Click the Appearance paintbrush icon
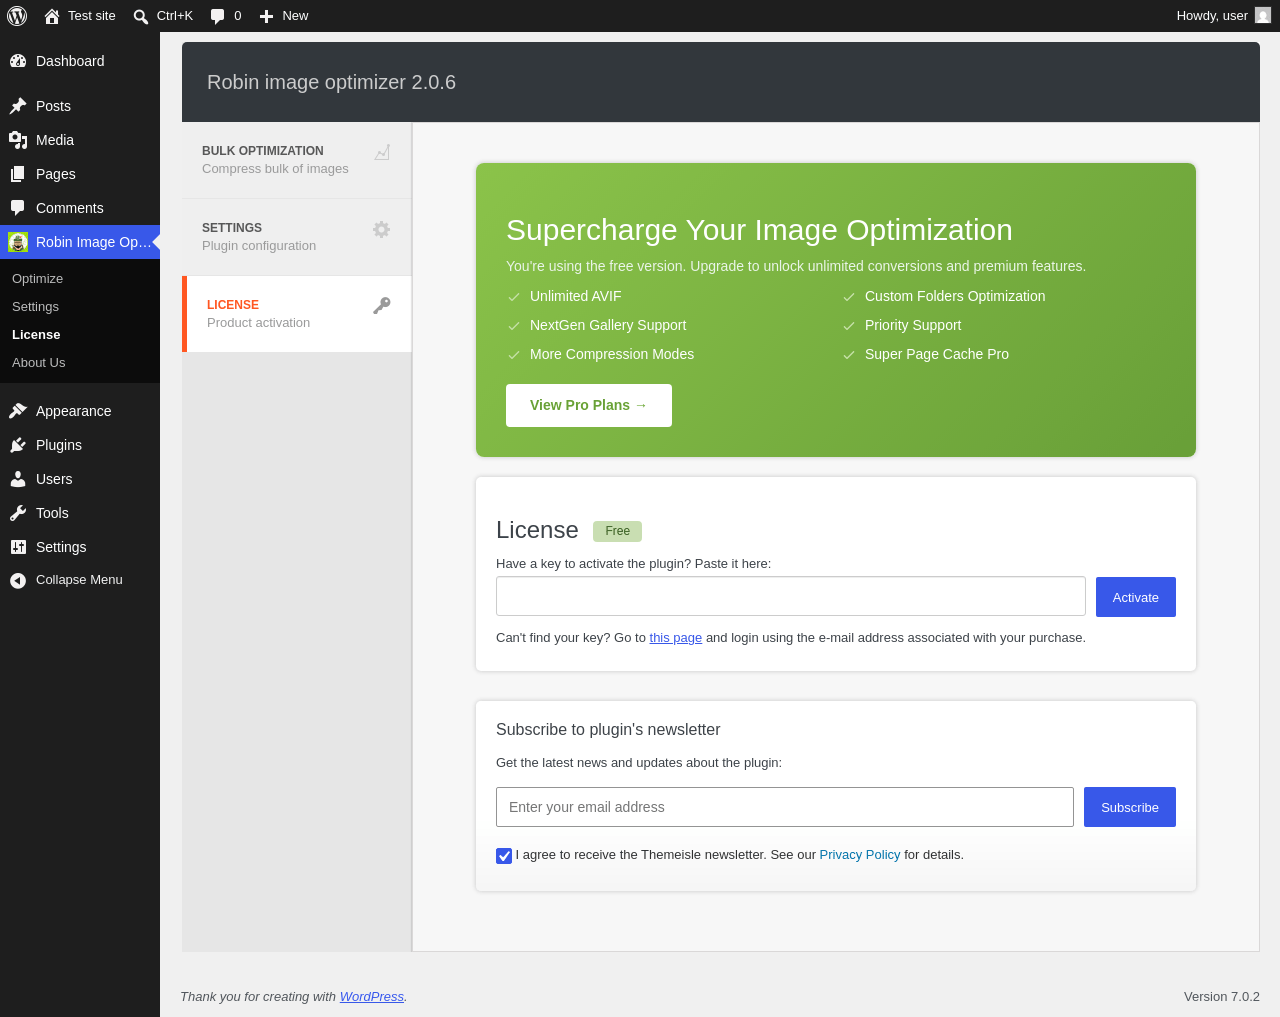 pos(18,411)
